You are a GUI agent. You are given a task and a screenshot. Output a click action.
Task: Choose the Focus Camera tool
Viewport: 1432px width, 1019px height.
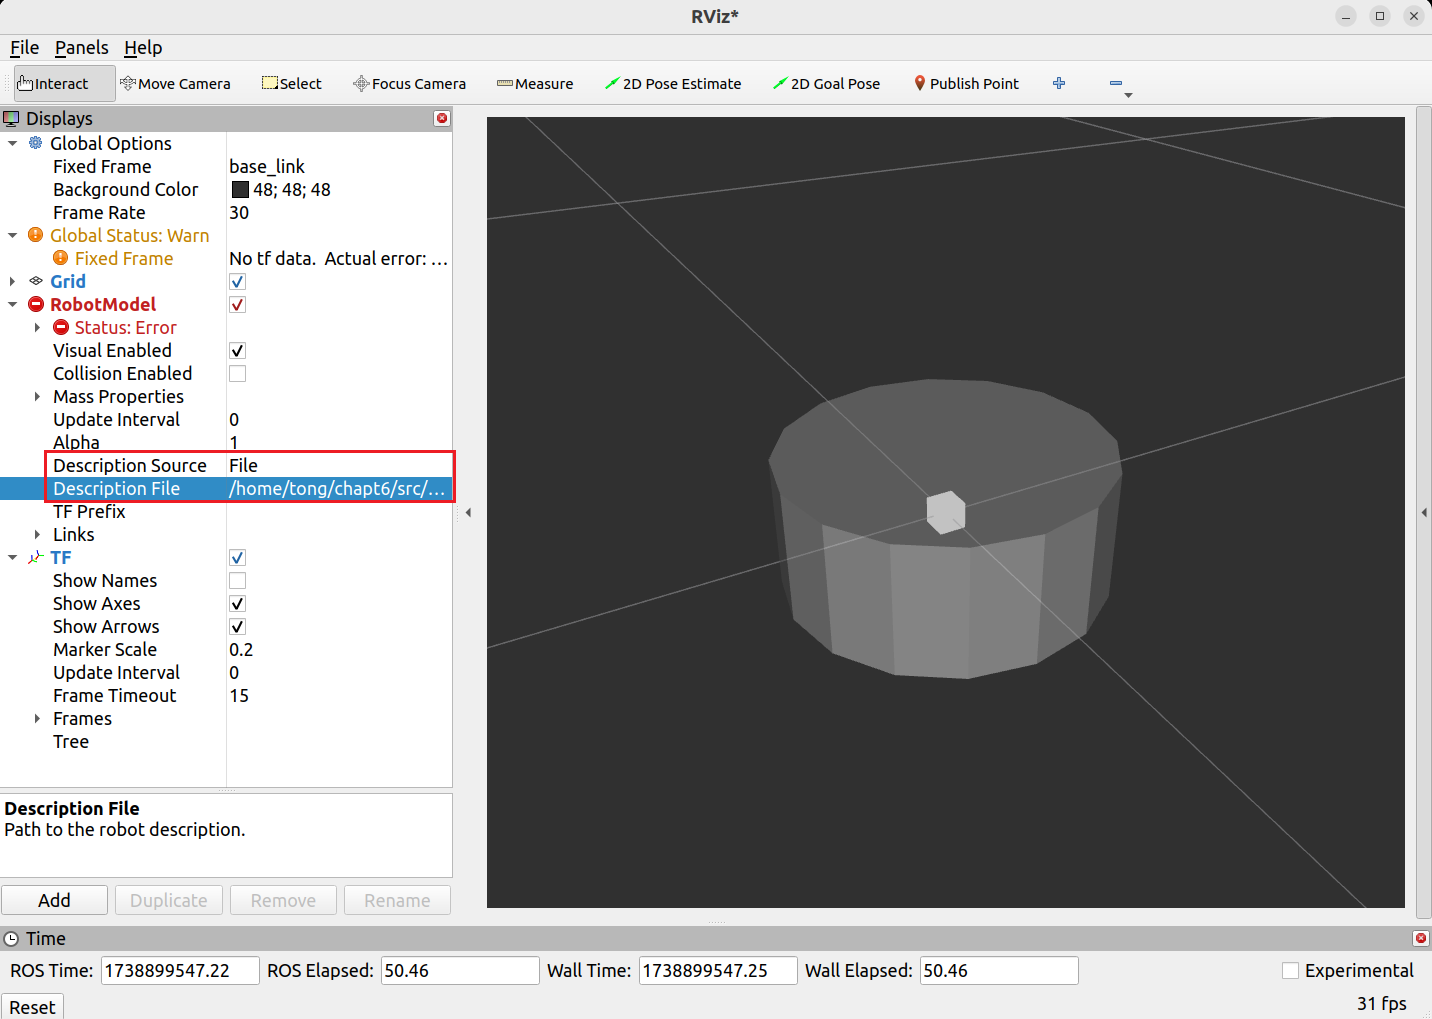click(x=409, y=84)
